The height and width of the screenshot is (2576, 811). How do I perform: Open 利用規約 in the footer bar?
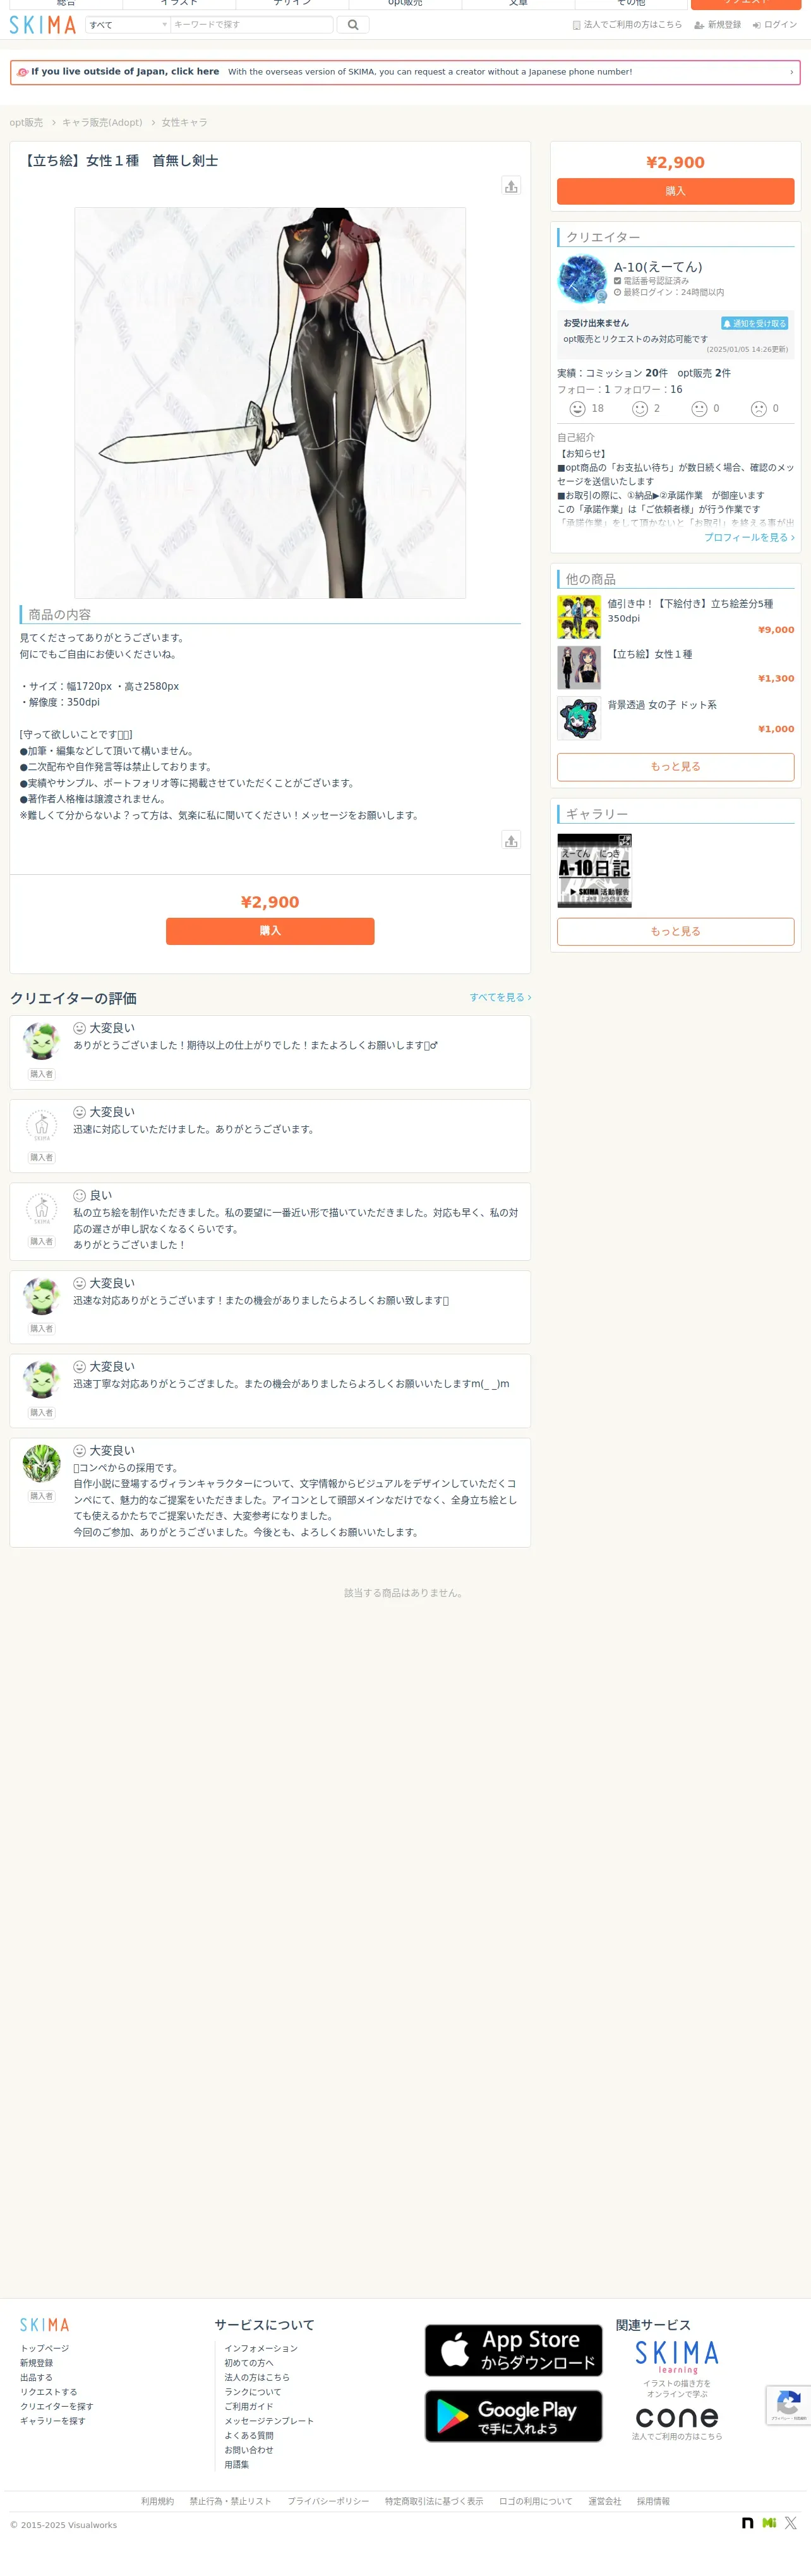(157, 2501)
